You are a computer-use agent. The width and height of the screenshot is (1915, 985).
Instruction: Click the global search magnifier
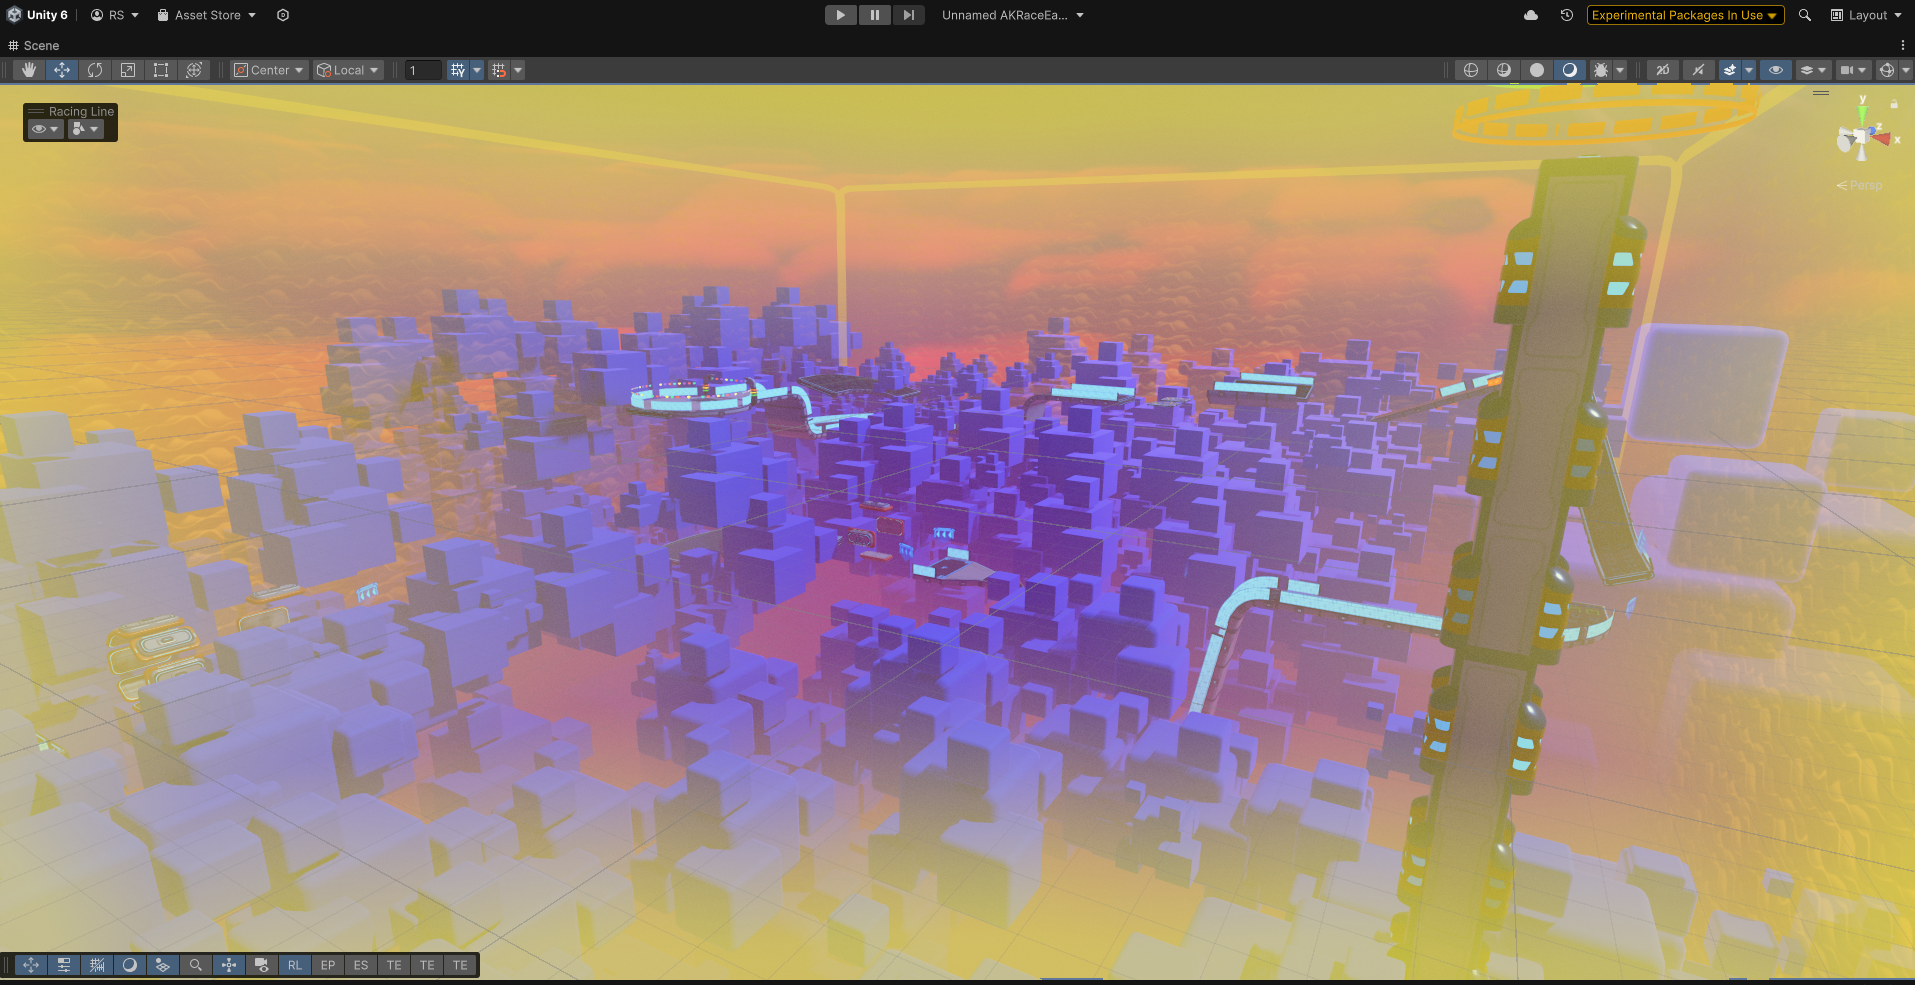coord(1805,15)
